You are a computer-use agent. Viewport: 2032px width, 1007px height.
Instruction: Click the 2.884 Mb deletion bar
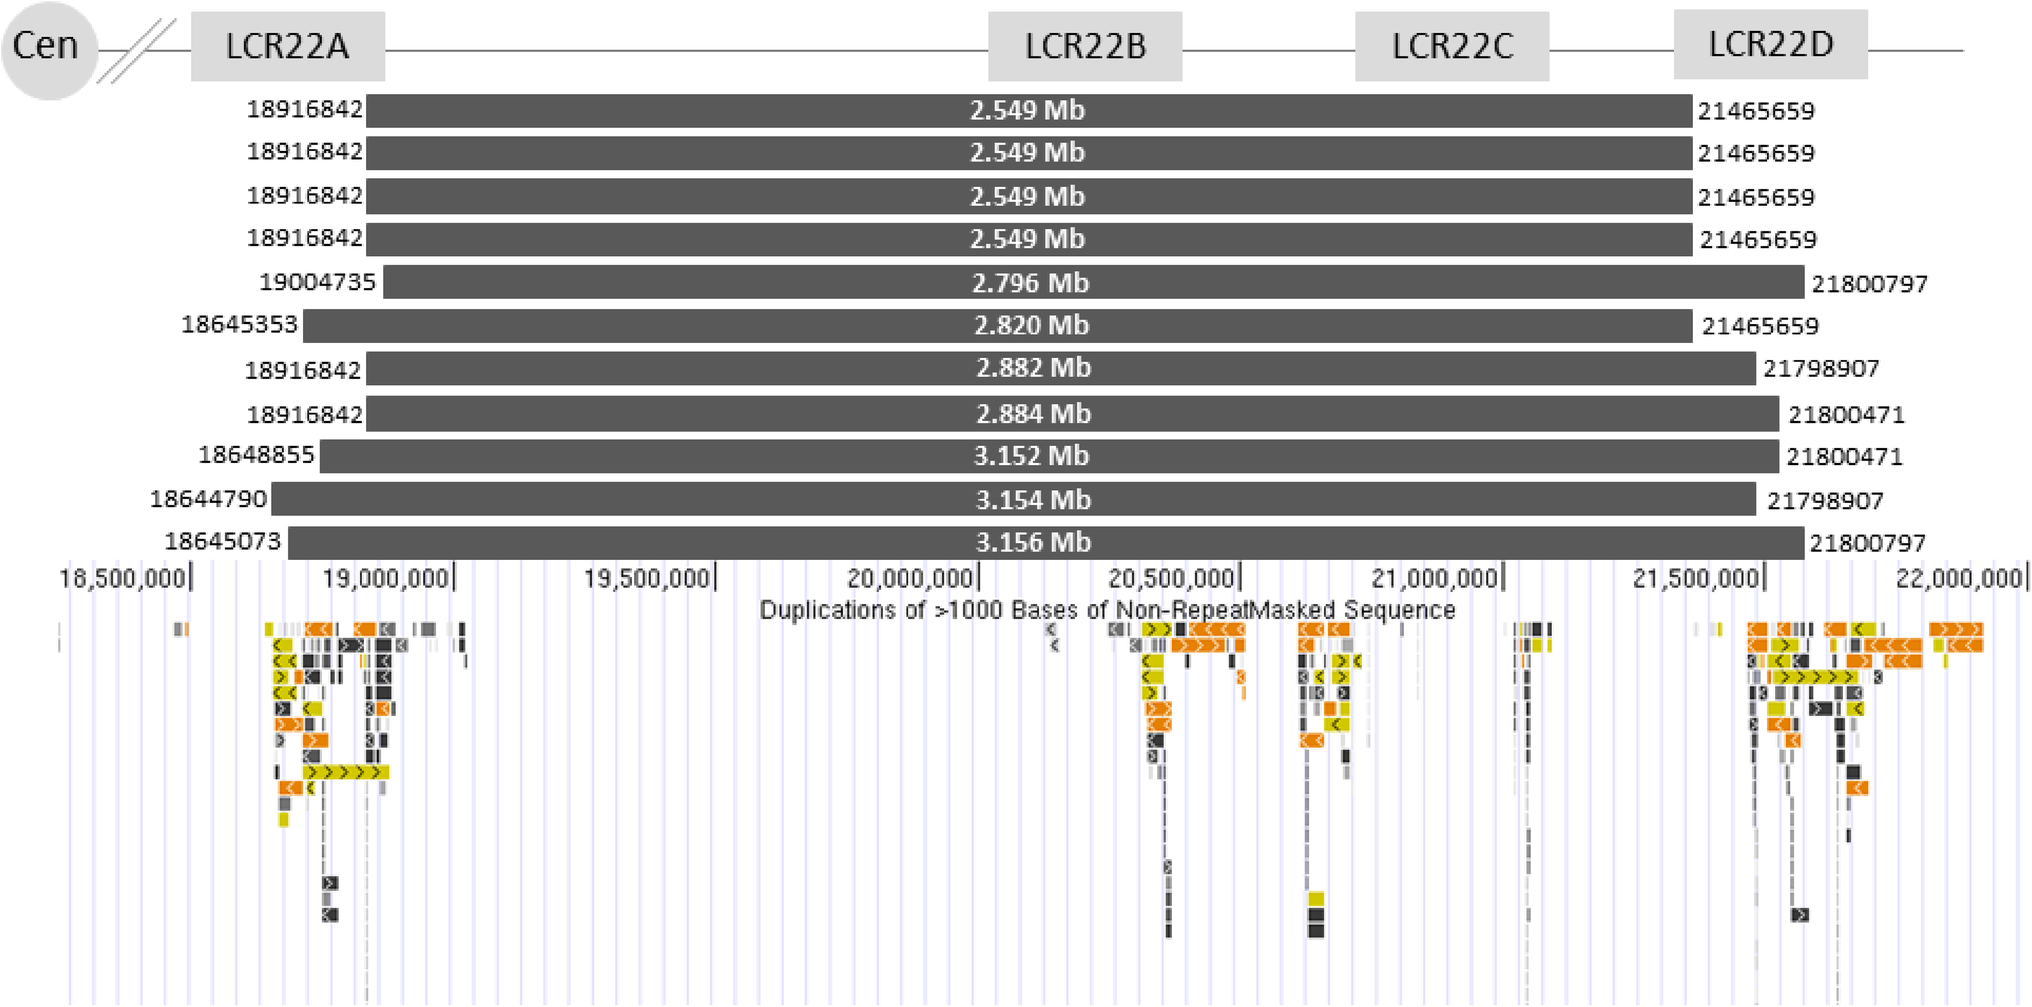[1072, 414]
